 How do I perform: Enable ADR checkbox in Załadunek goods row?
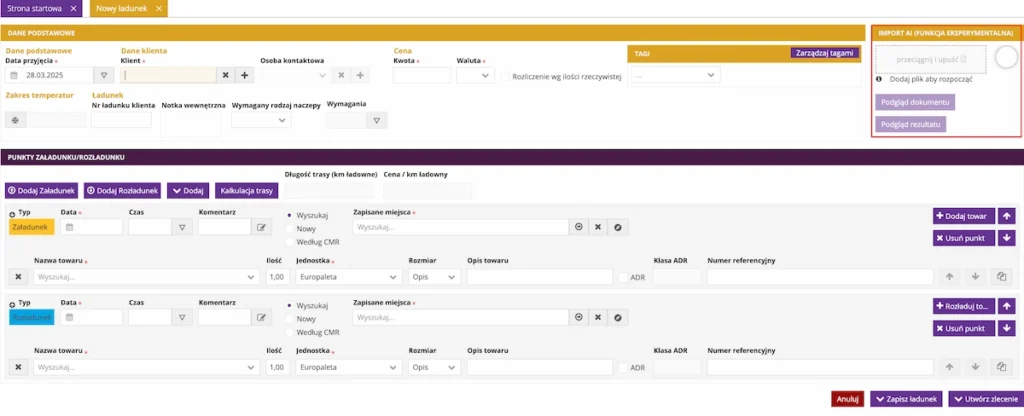click(x=623, y=277)
